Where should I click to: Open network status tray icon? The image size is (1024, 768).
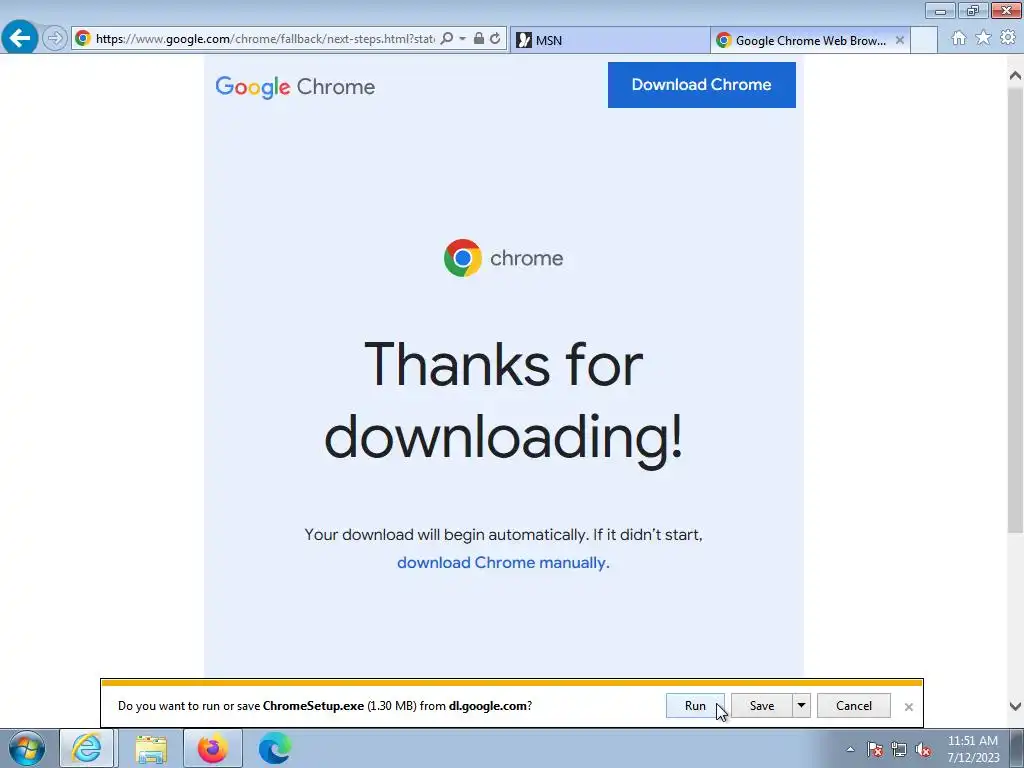[899, 750]
